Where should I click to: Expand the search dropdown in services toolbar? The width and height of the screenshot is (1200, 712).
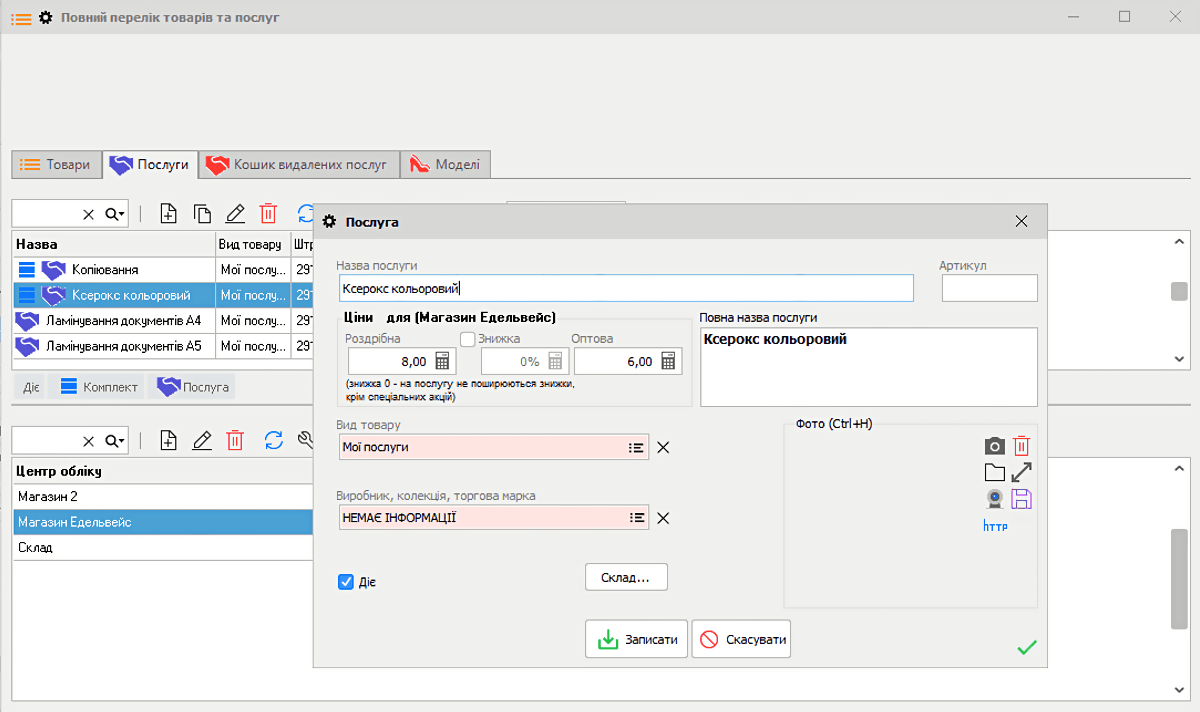click(x=116, y=213)
